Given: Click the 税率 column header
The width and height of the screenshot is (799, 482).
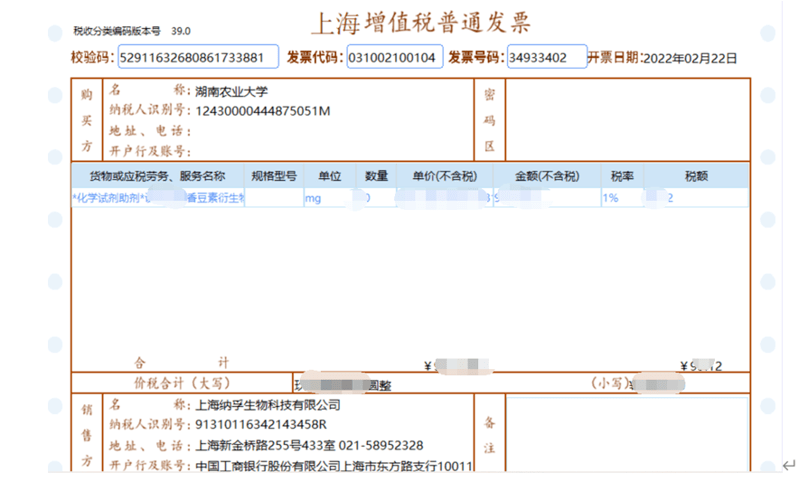Looking at the screenshot, I should 620,175.
